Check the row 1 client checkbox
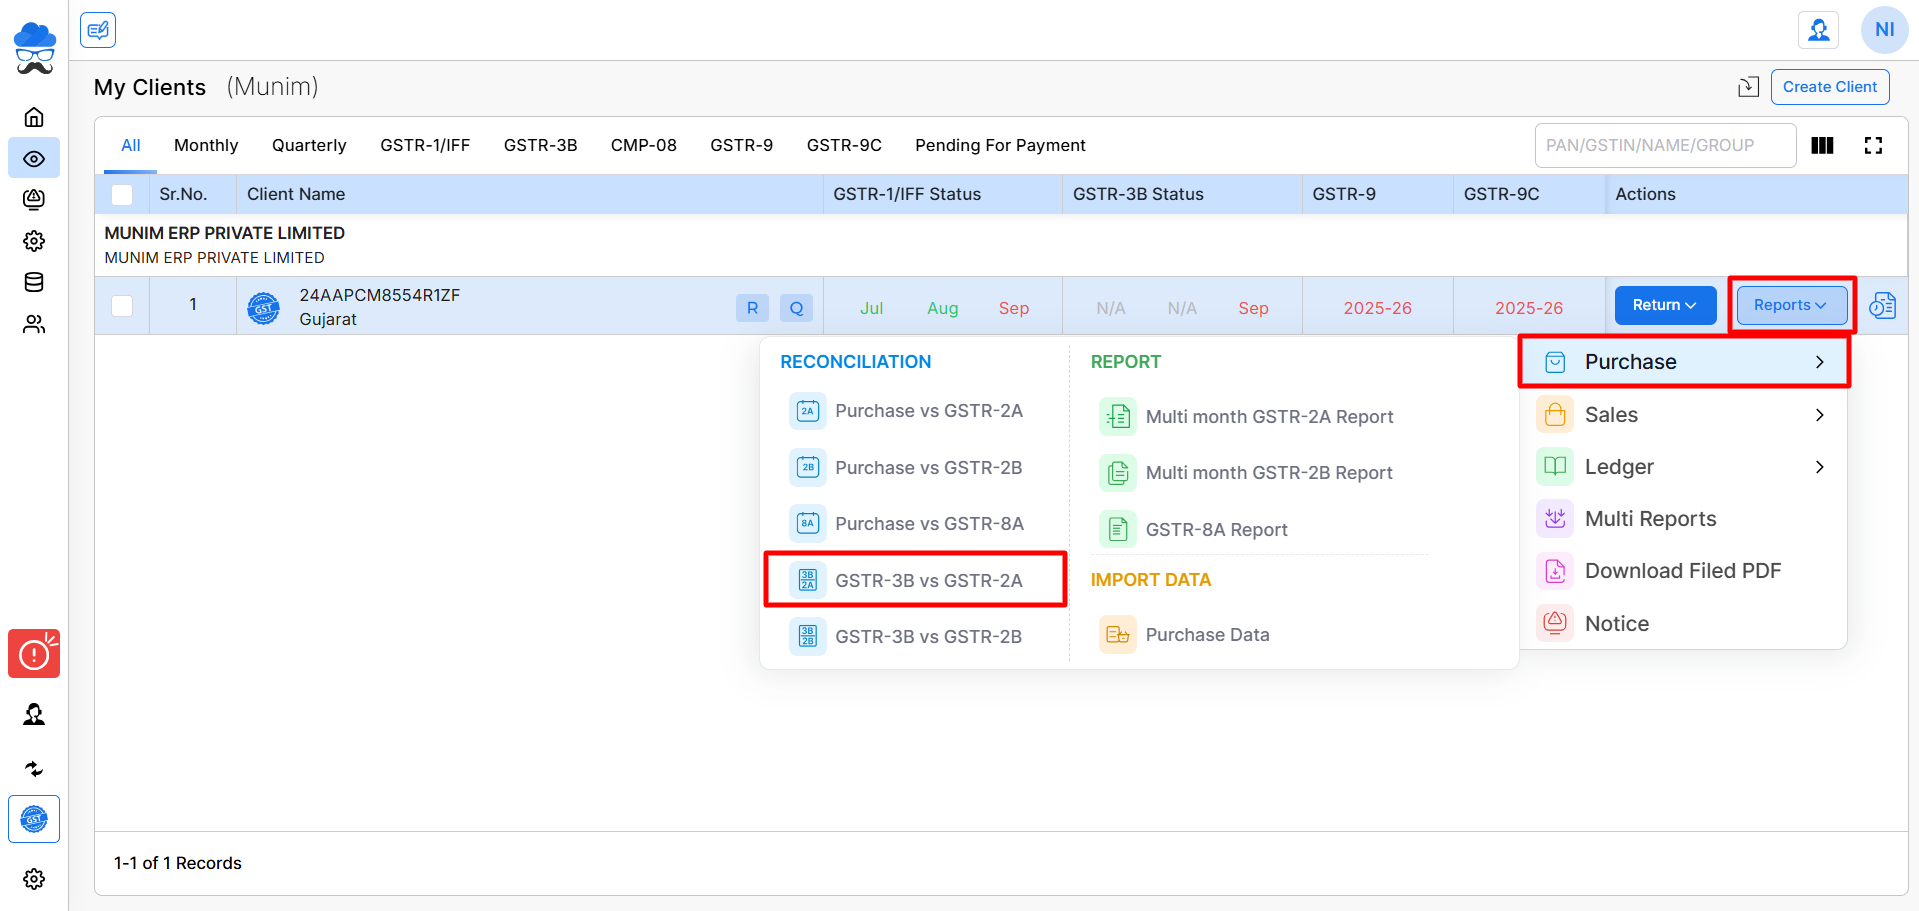Viewport: 1919px width, 911px height. pyautogui.click(x=122, y=305)
